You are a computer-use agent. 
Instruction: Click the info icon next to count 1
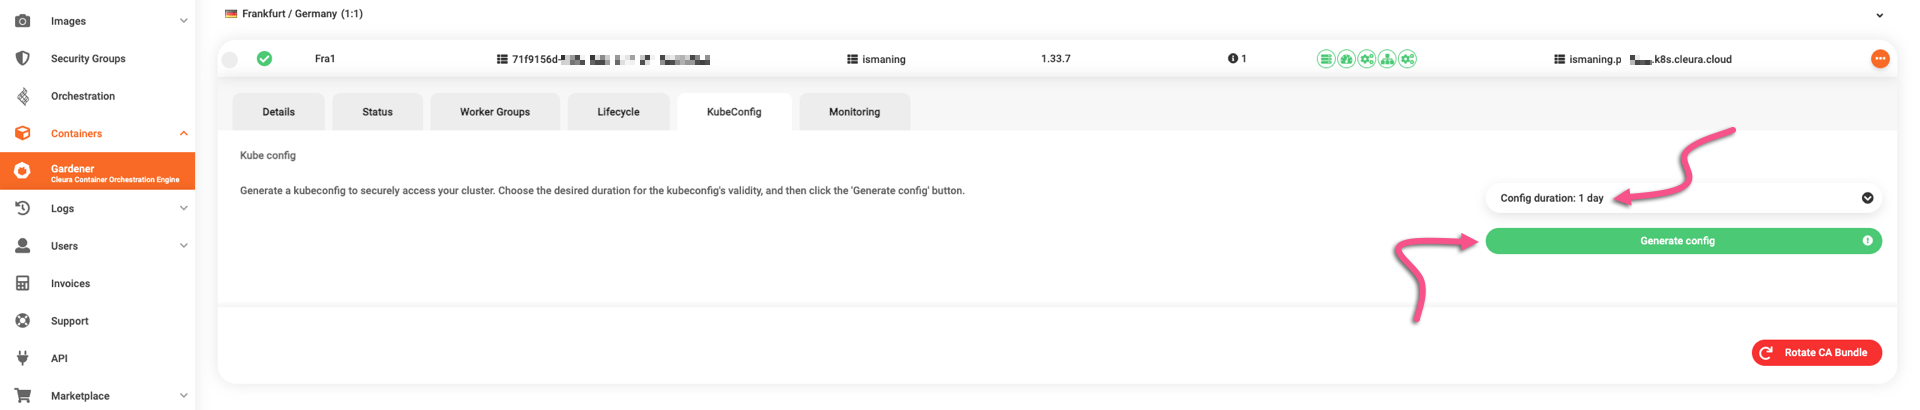[x=1233, y=59]
